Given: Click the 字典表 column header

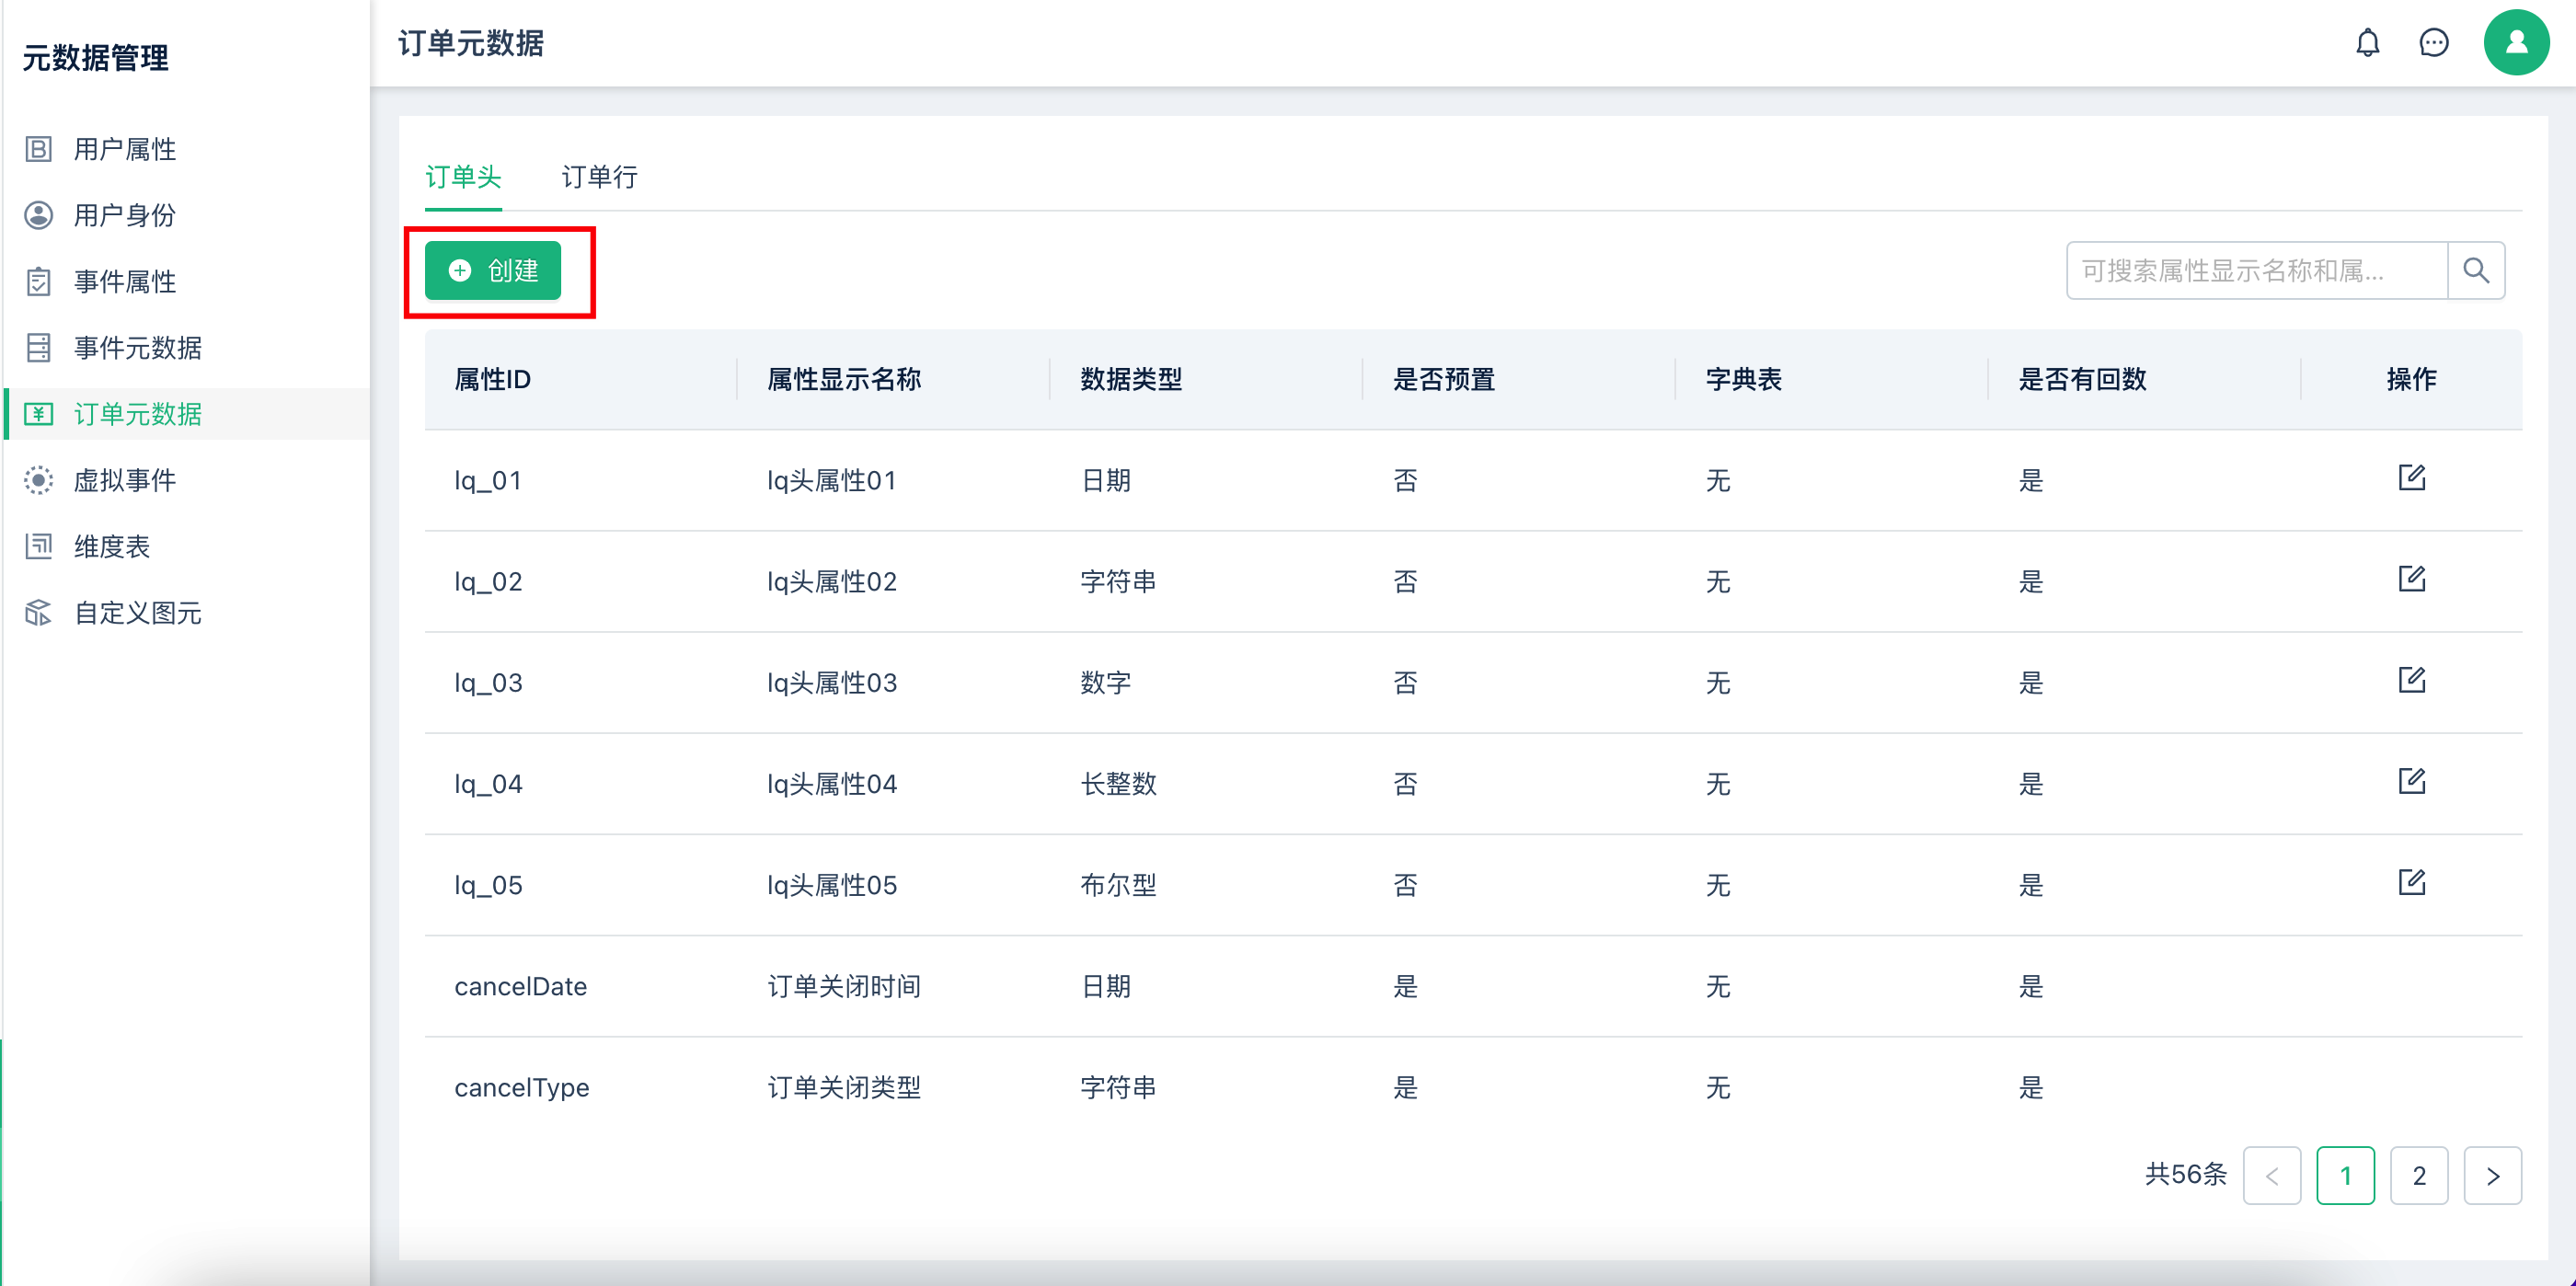Looking at the screenshot, I should [x=1744, y=379].
